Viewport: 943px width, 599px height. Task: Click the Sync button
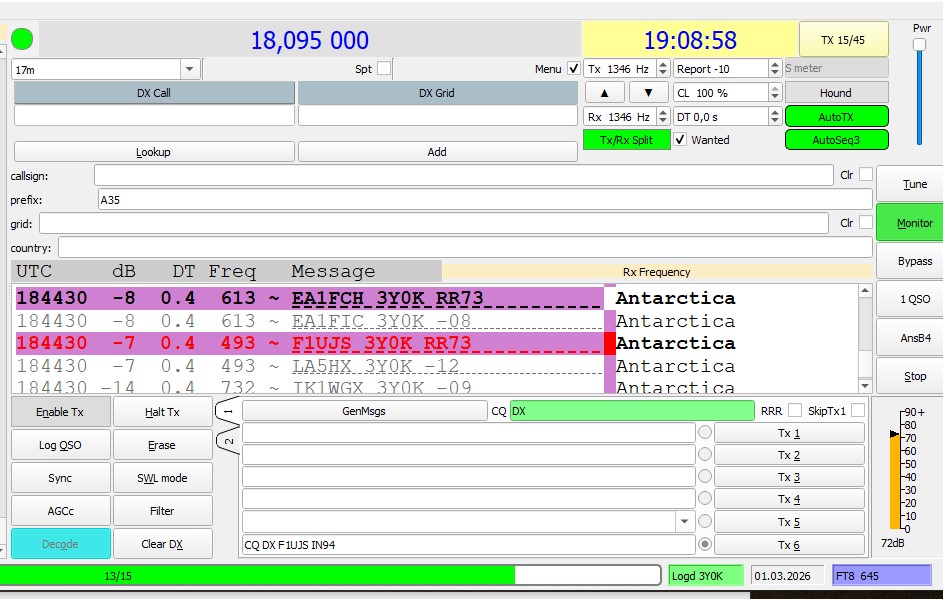point(60,478)
